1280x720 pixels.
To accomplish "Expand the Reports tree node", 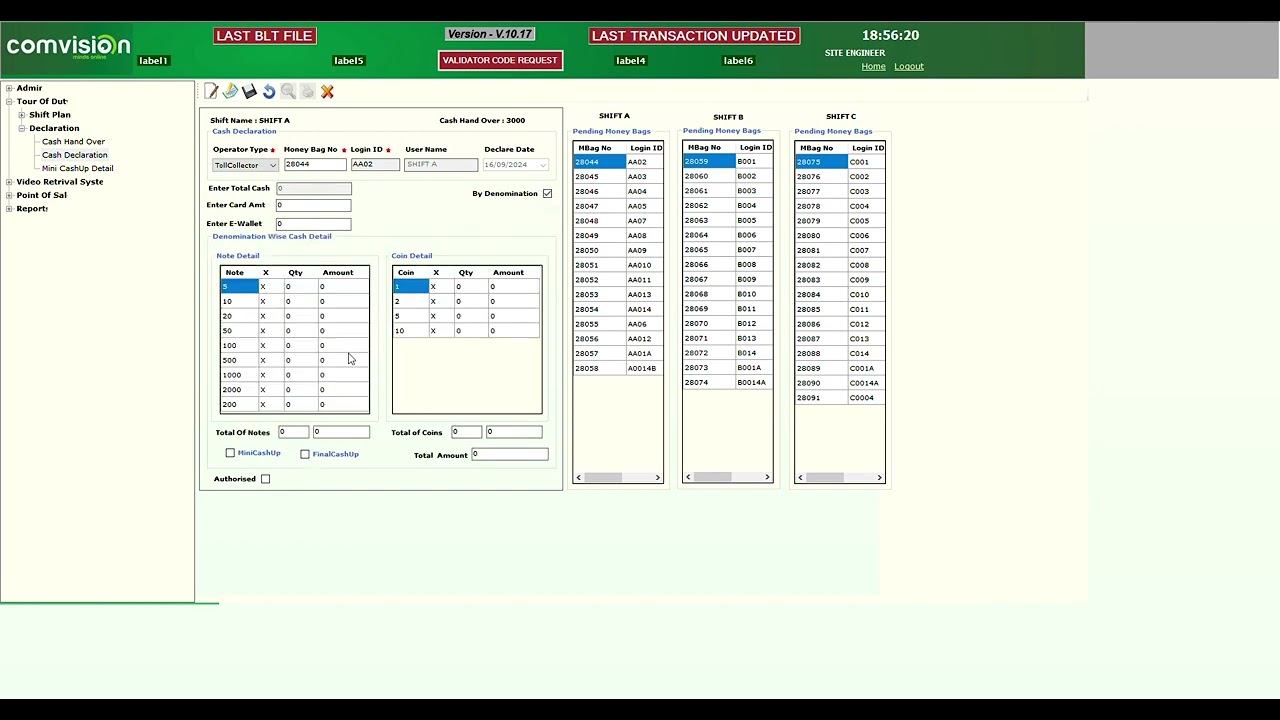I will 9,208.
